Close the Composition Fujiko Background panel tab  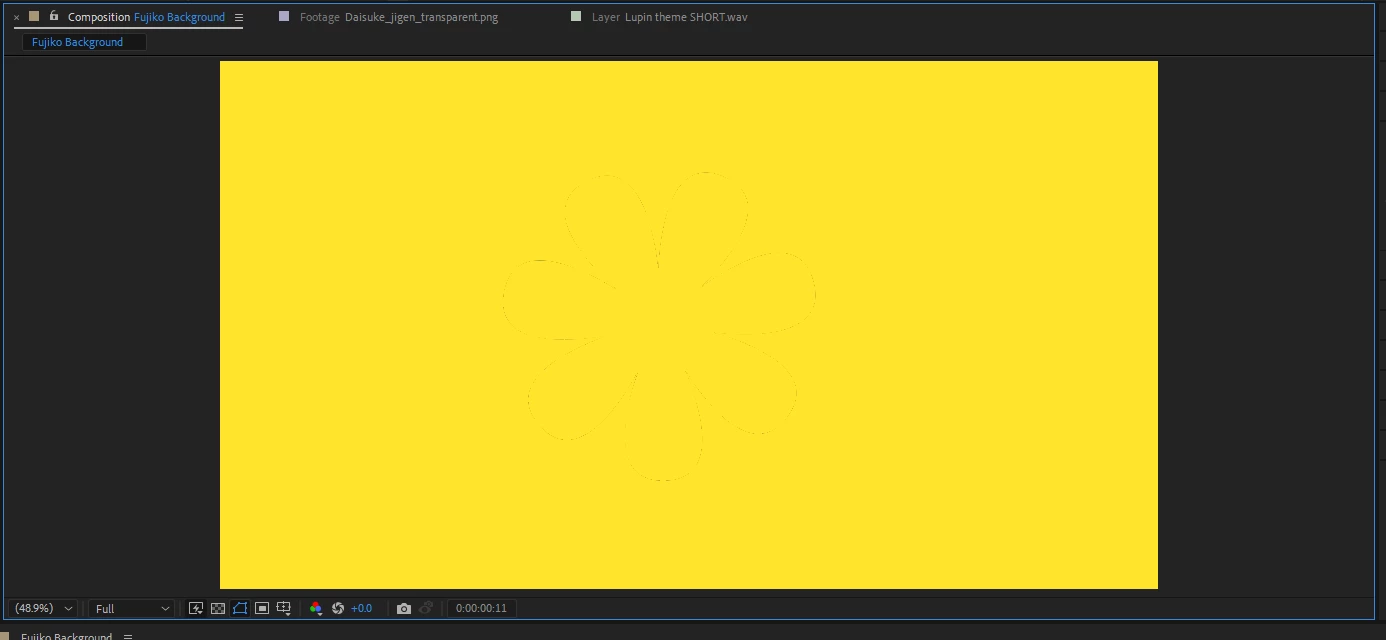[16, 17]
